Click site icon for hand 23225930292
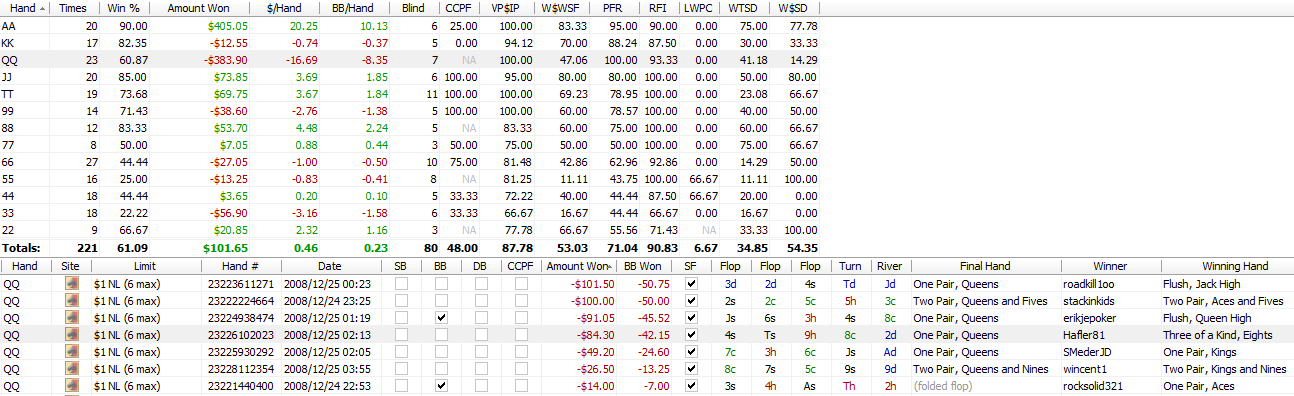 pyautogui.click(x=71, y=351)
